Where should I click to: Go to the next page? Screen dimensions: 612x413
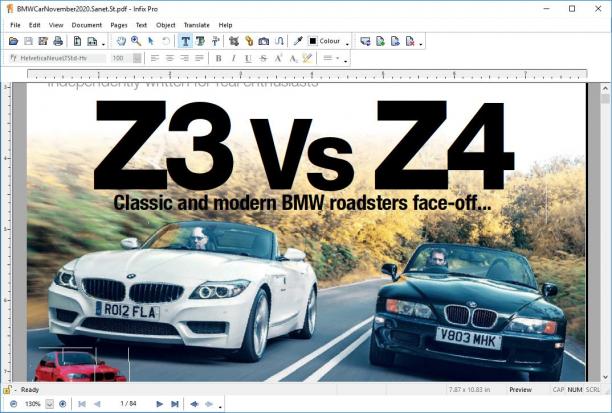coord(159,404)
